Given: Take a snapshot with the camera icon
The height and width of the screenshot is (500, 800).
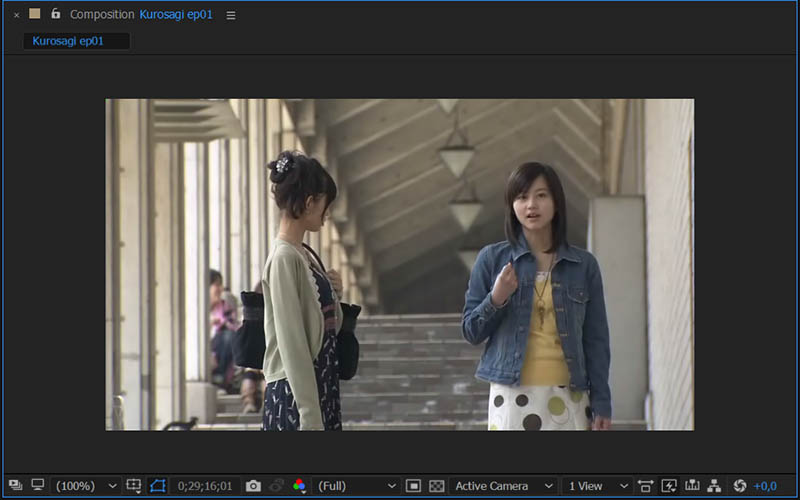Looking at the screenshot, I should point(253,486).
